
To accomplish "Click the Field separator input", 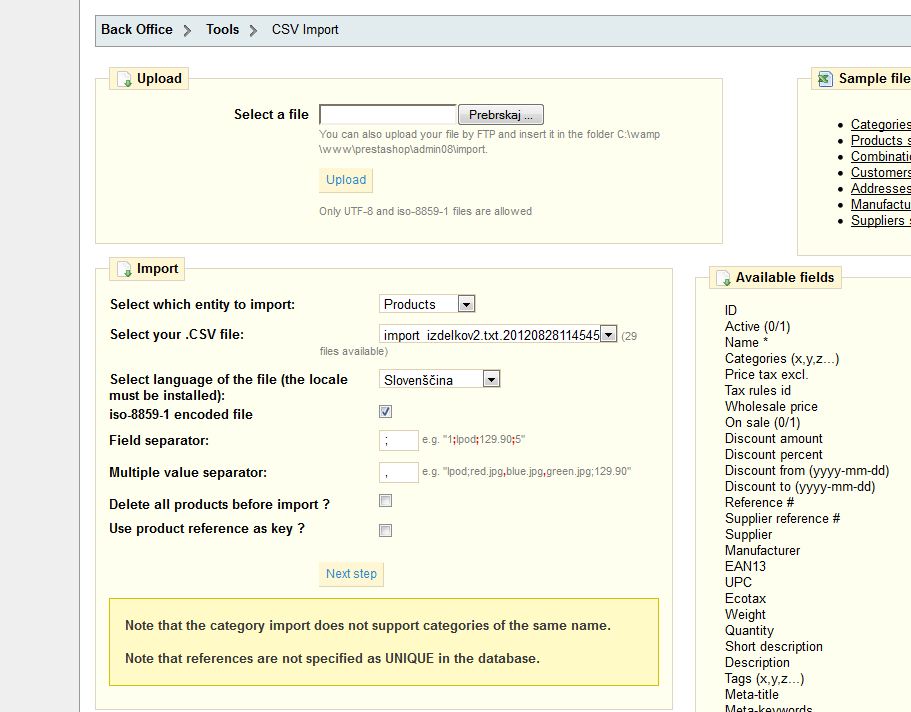I will [x=399, y=441].
